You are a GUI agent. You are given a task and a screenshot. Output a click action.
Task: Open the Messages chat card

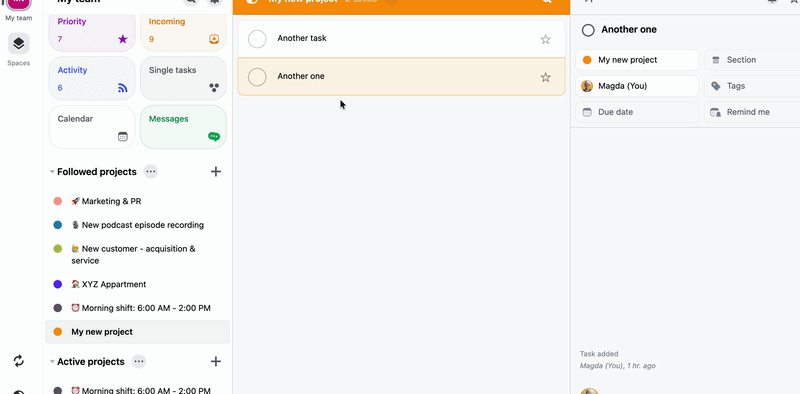[183, 127]
